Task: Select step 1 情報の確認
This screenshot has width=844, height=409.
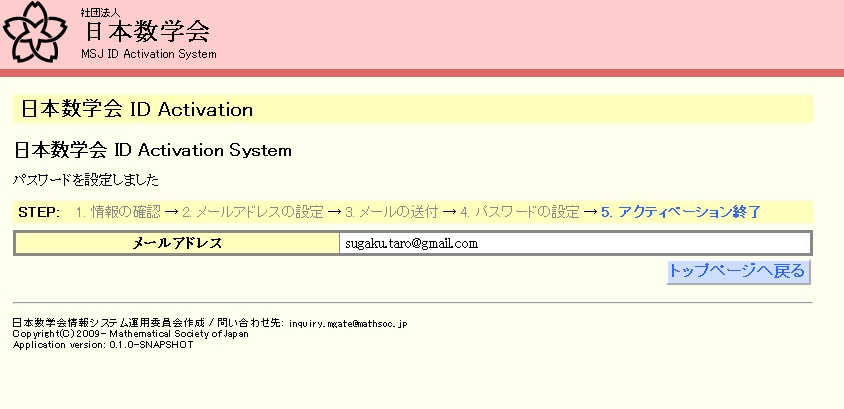Action: 118,212
